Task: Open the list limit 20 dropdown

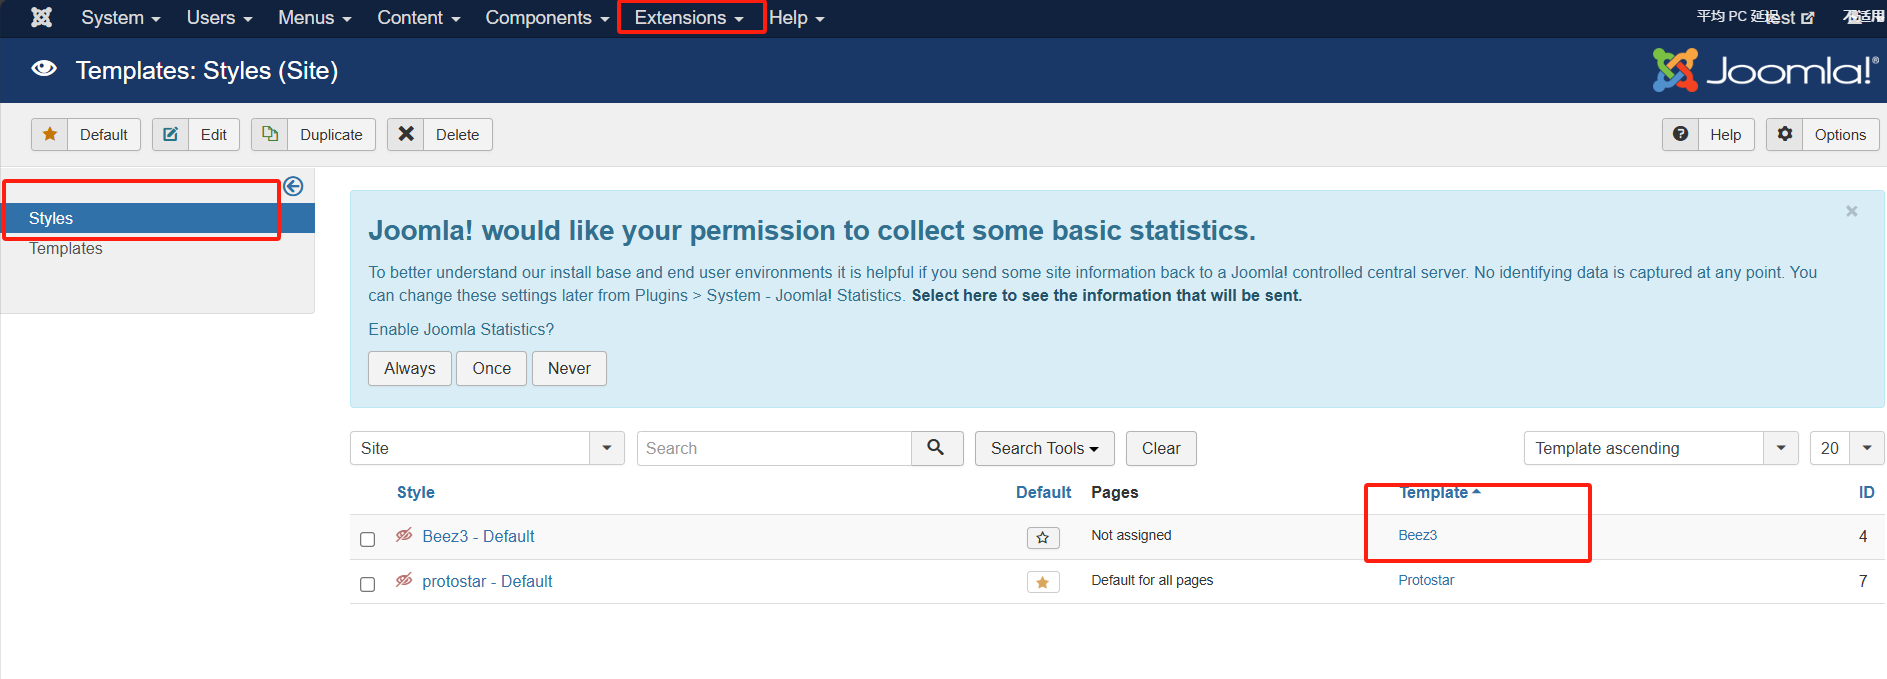Action: tap(1847, 448)
